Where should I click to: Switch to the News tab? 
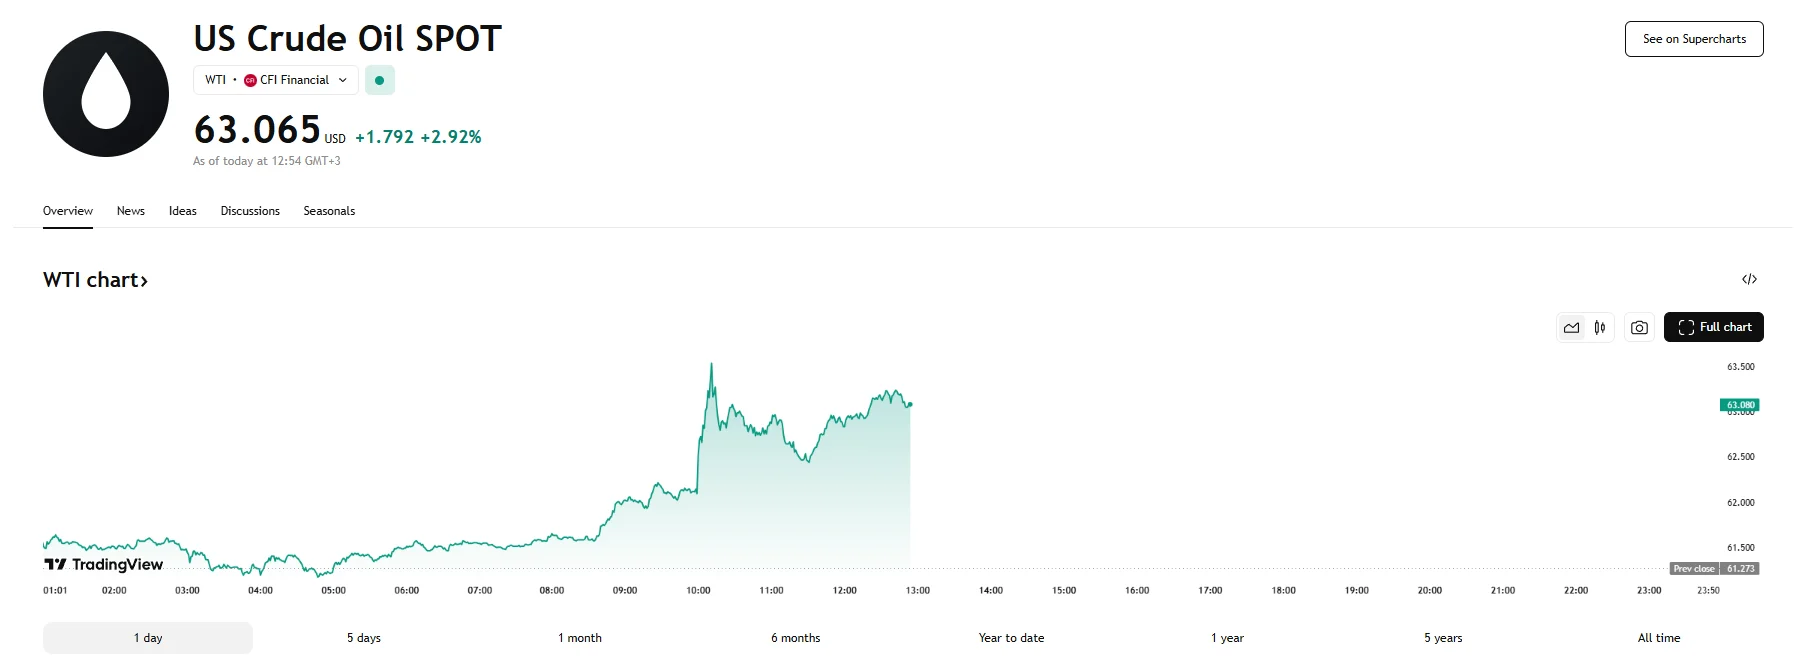(130, 211)
